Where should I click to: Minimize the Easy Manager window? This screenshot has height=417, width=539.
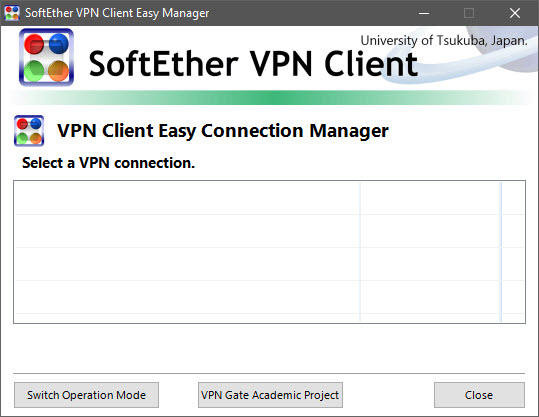click(x=424, y=13)
